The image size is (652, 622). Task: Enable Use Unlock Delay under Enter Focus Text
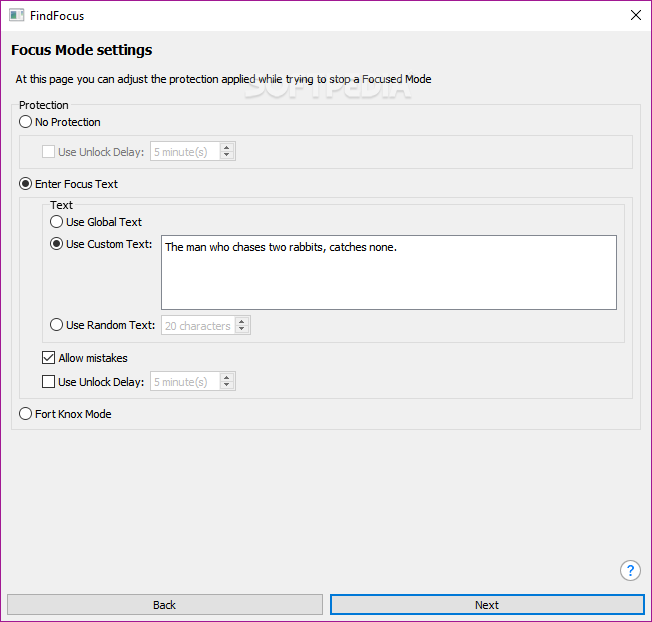[x=48, y=382]
